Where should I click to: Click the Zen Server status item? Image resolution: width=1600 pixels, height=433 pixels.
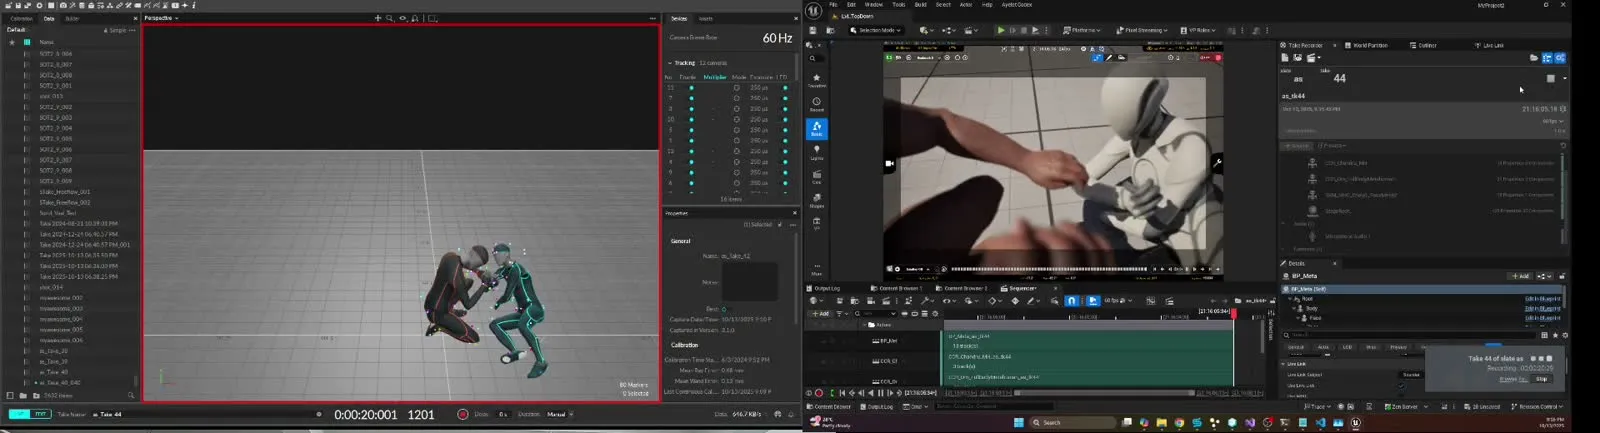(x=1403, y=407)
